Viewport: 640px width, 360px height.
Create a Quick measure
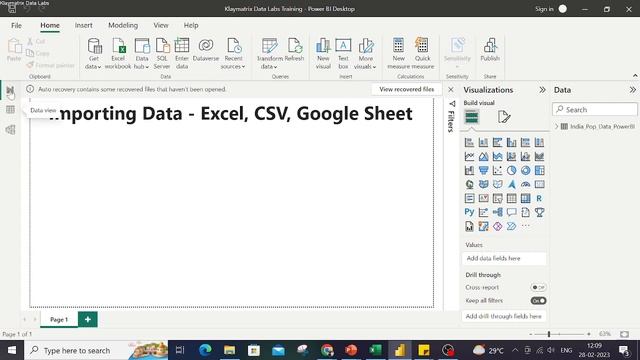click(x=422, y=53)
